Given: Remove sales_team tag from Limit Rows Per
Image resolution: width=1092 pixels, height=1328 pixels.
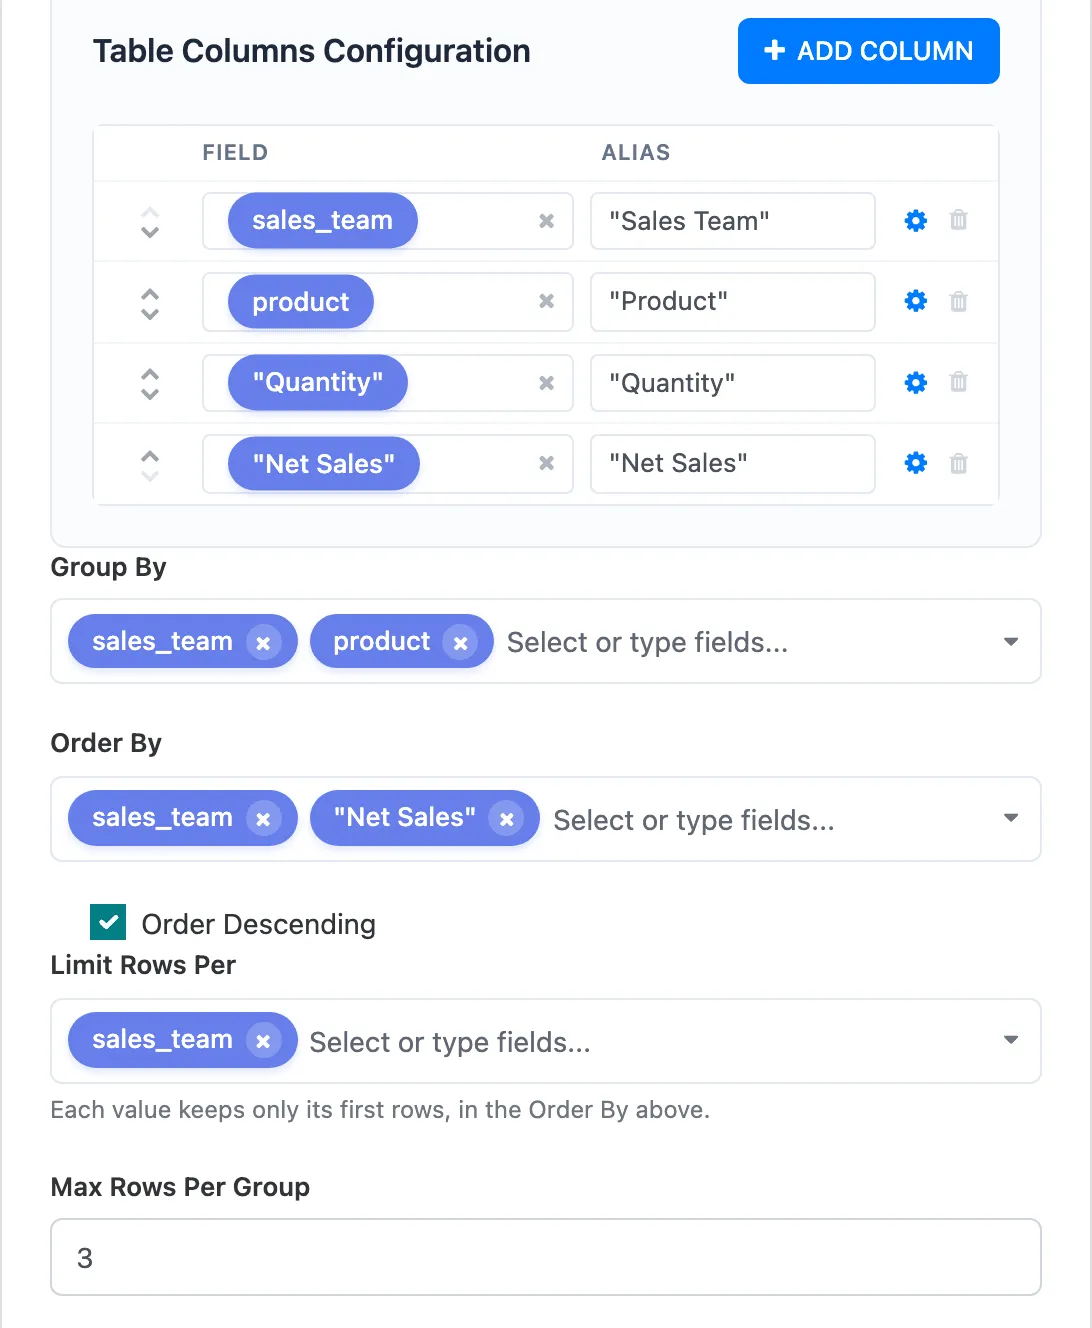Looking at the screenshot, I should pyautogui.click(x=263, y=1041).
